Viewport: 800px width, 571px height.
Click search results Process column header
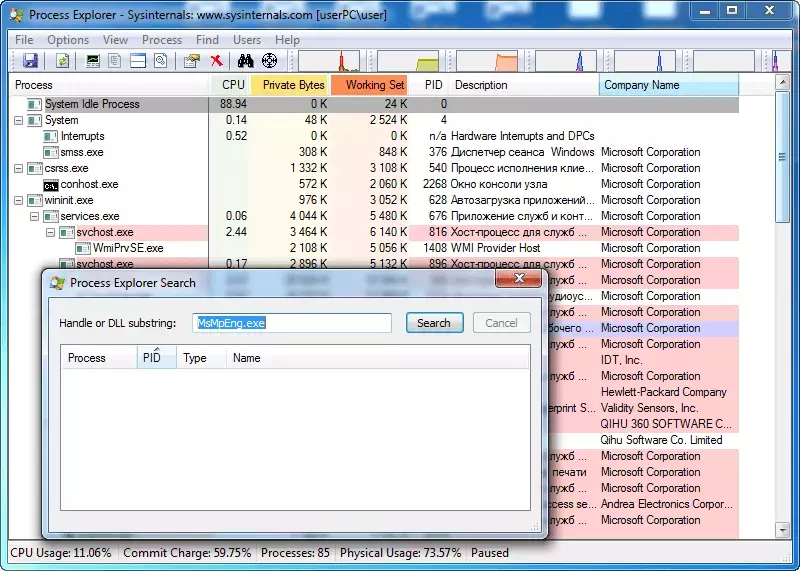pyautogui.click(x=99, y=358)
